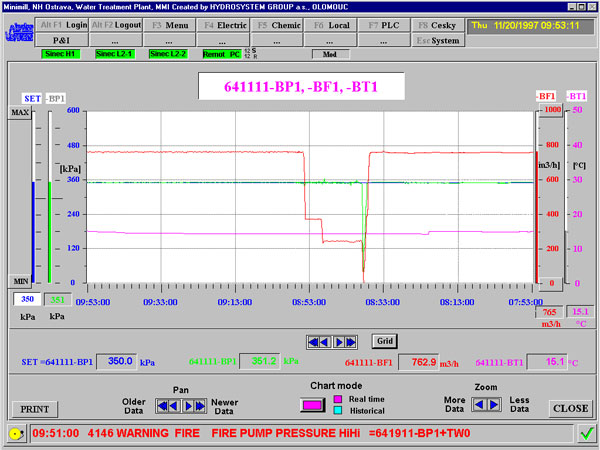Click the green checkmark acknowledge icon

click(x=585, y=434)
